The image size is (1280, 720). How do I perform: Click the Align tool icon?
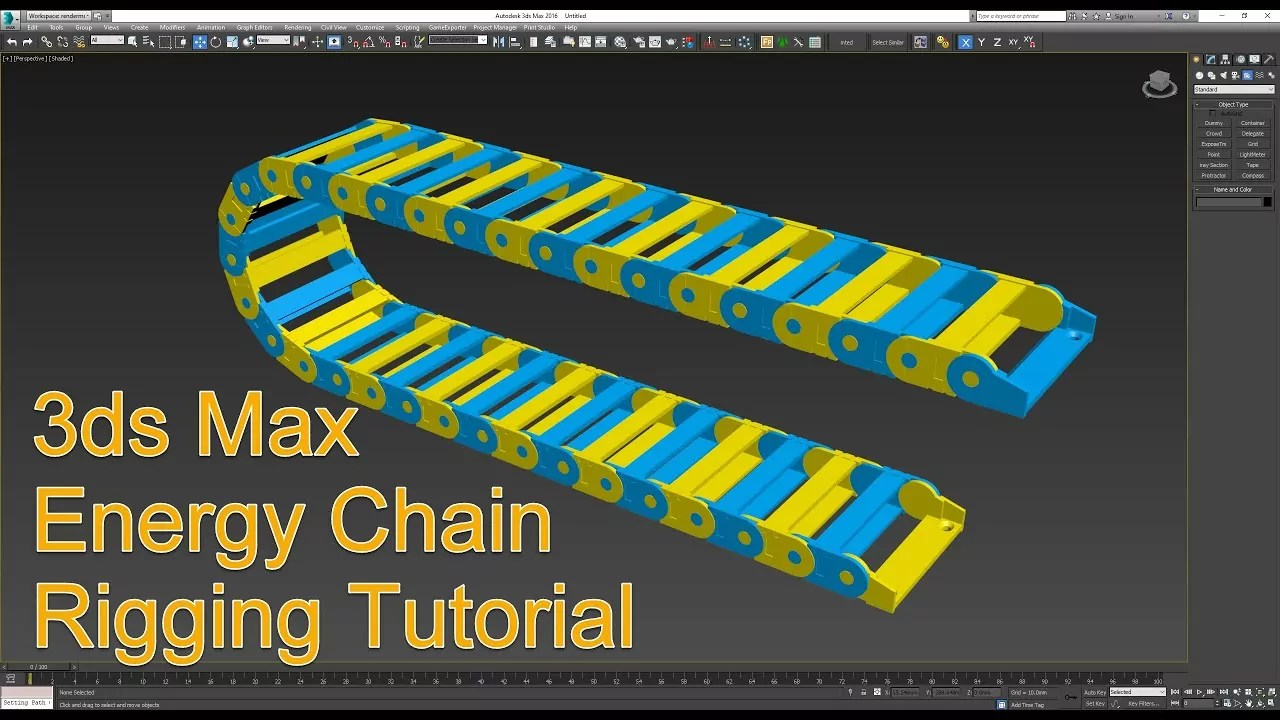click(515, 42)
